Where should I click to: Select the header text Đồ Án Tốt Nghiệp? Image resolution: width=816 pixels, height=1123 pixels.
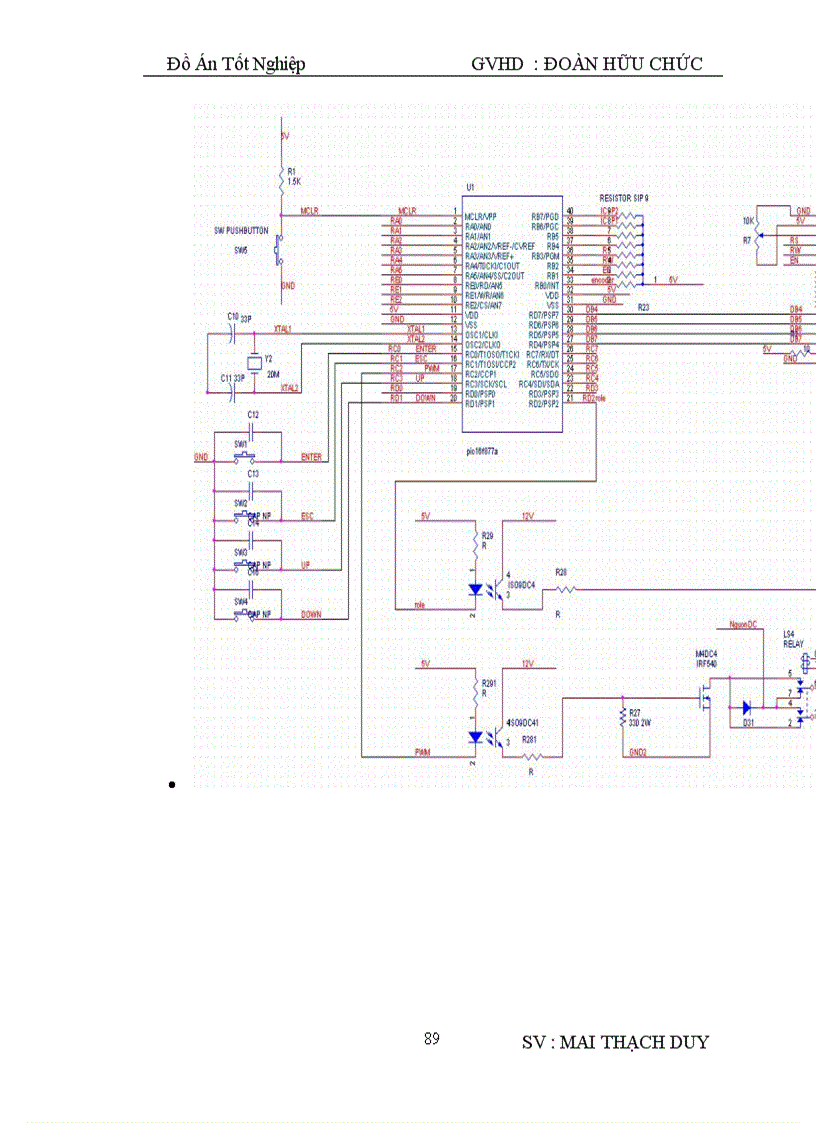(x=236, y=65)
